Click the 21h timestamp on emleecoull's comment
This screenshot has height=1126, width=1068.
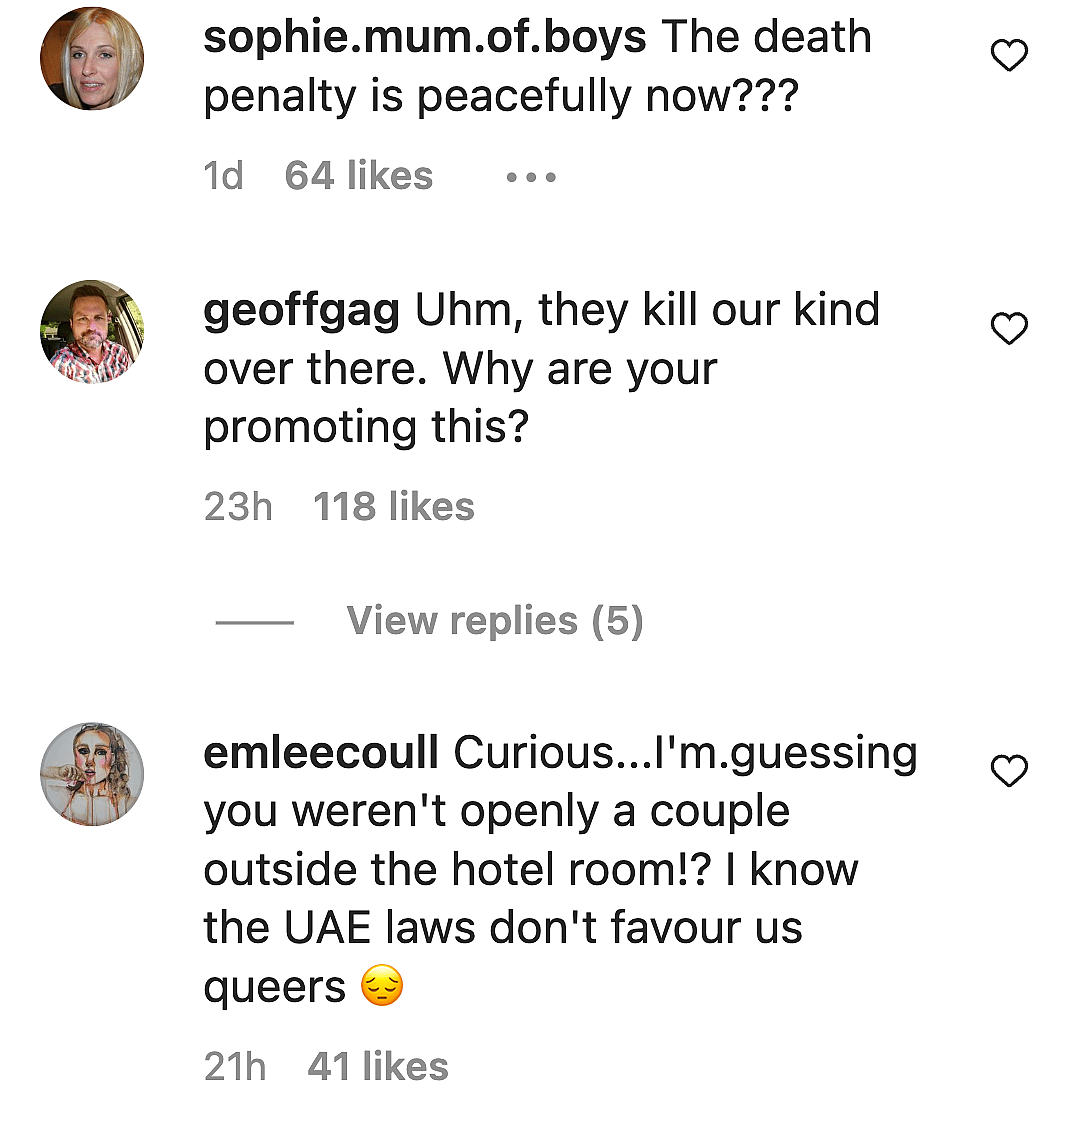235,1066
